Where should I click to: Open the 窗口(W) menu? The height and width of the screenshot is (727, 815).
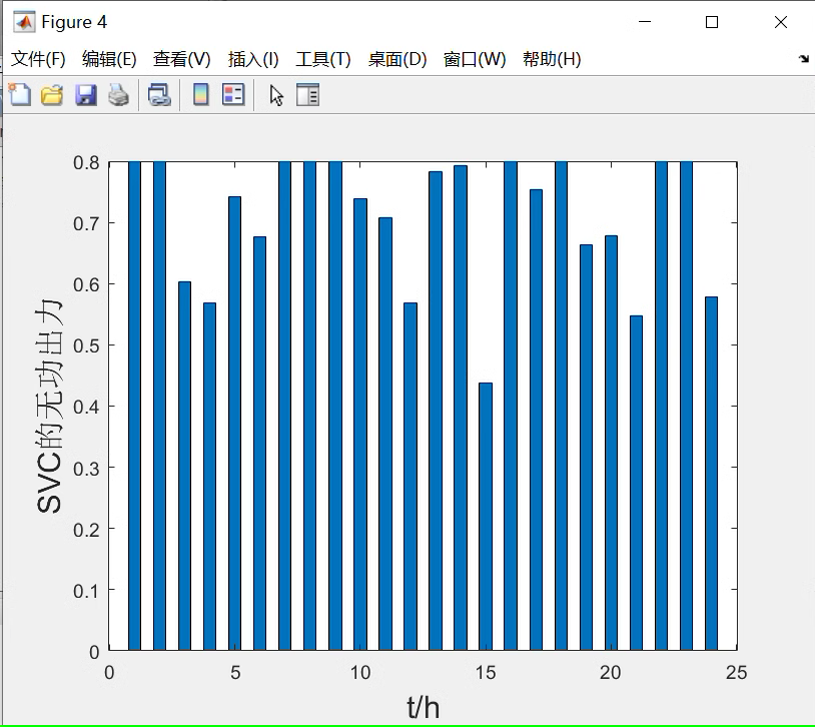pyautogui.click(x=475, y=59)
